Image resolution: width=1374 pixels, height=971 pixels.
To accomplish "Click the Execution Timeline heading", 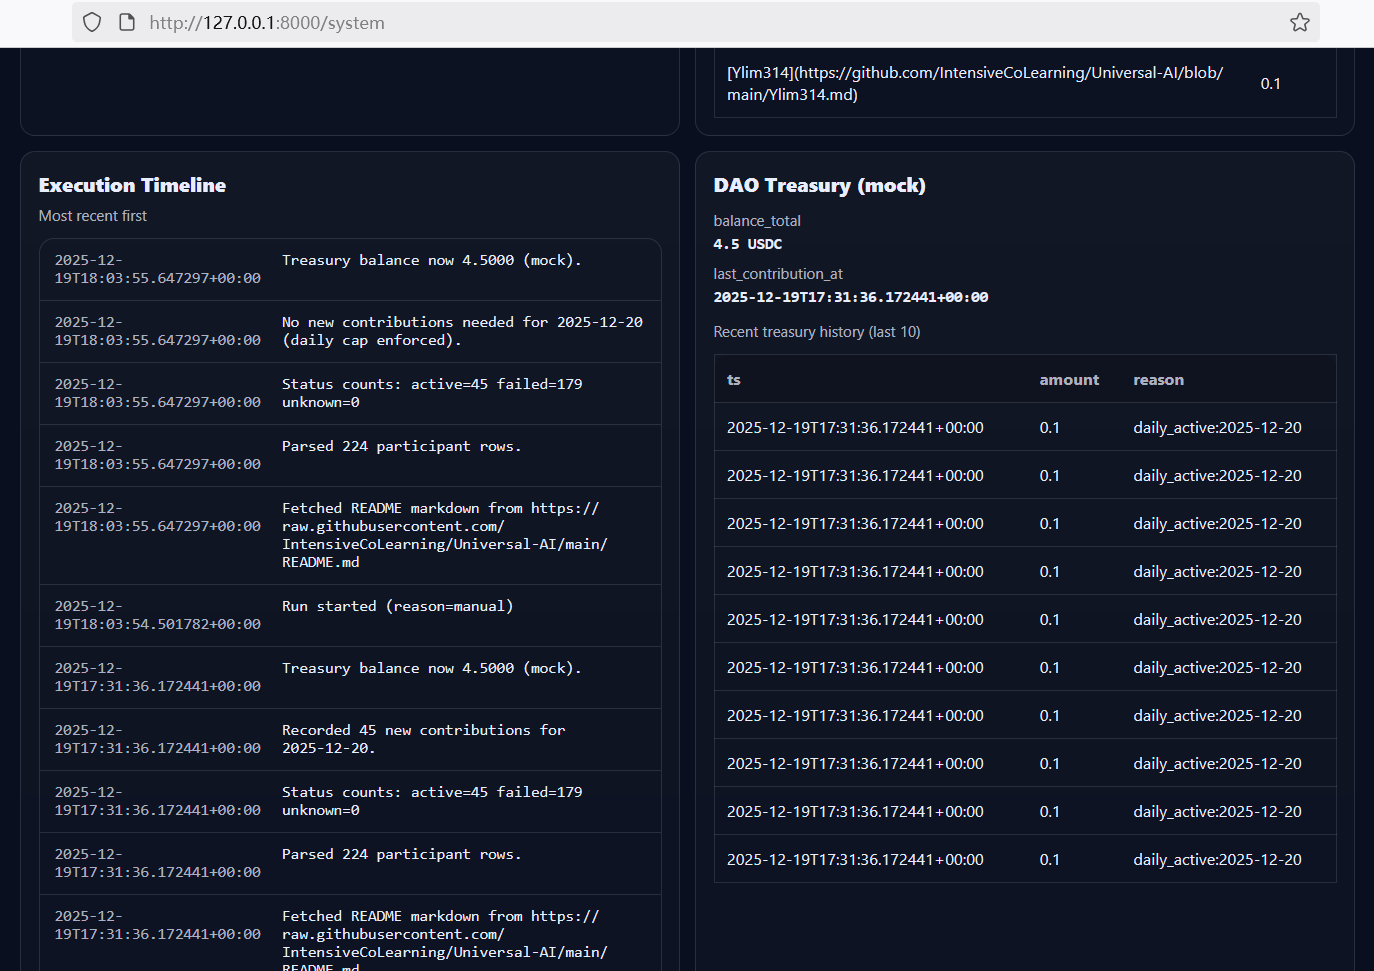I will 132,185.
